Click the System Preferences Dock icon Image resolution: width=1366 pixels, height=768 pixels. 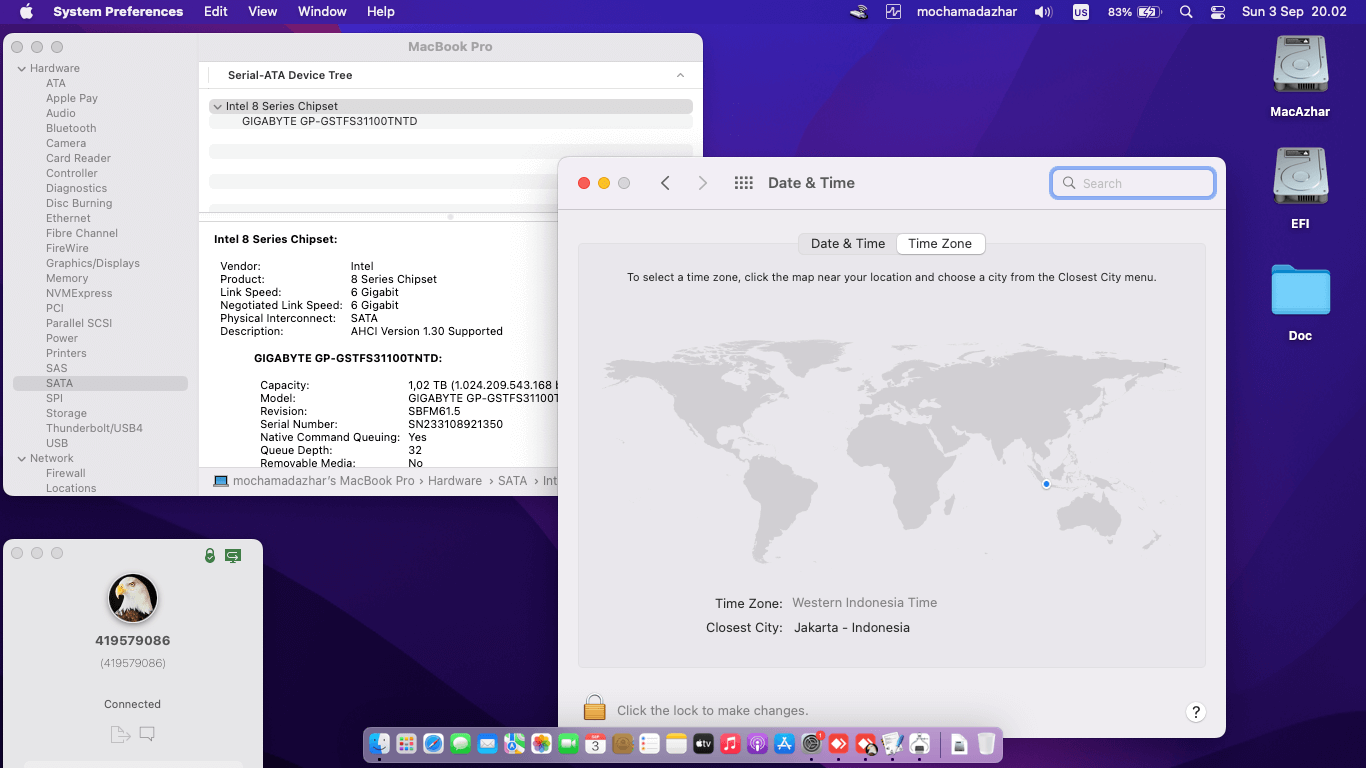pos(811,744)
